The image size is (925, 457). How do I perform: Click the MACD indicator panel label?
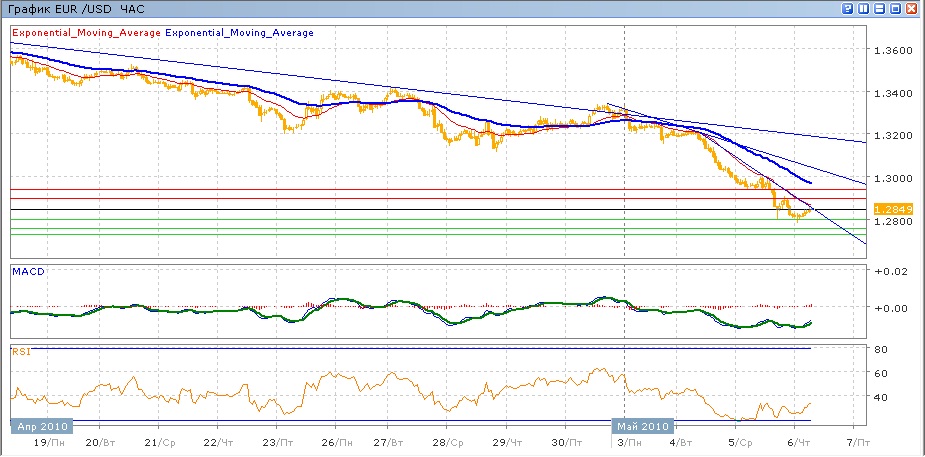(x=27, y=271)
